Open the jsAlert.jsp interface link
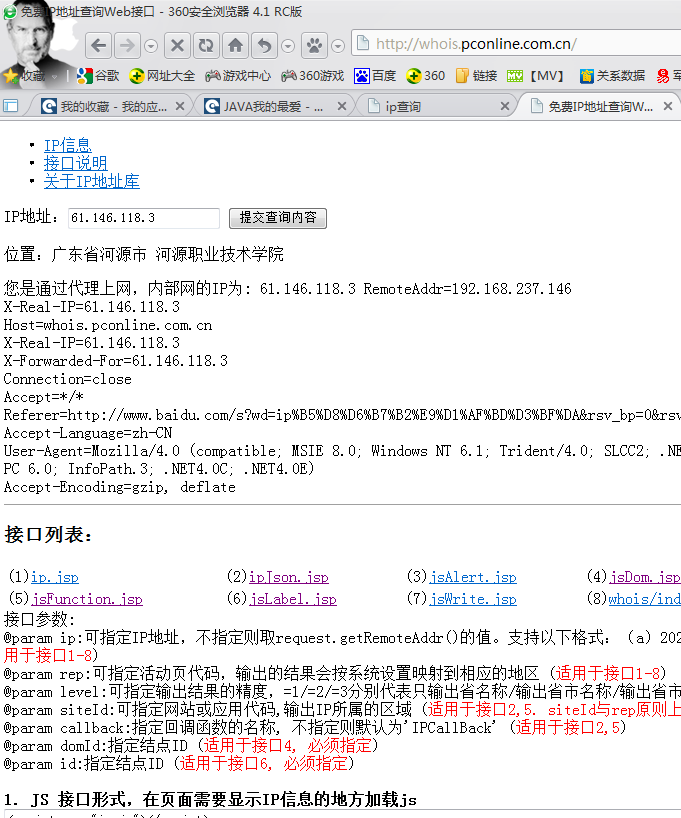This screenshot has width=681, height=818. 473,578
